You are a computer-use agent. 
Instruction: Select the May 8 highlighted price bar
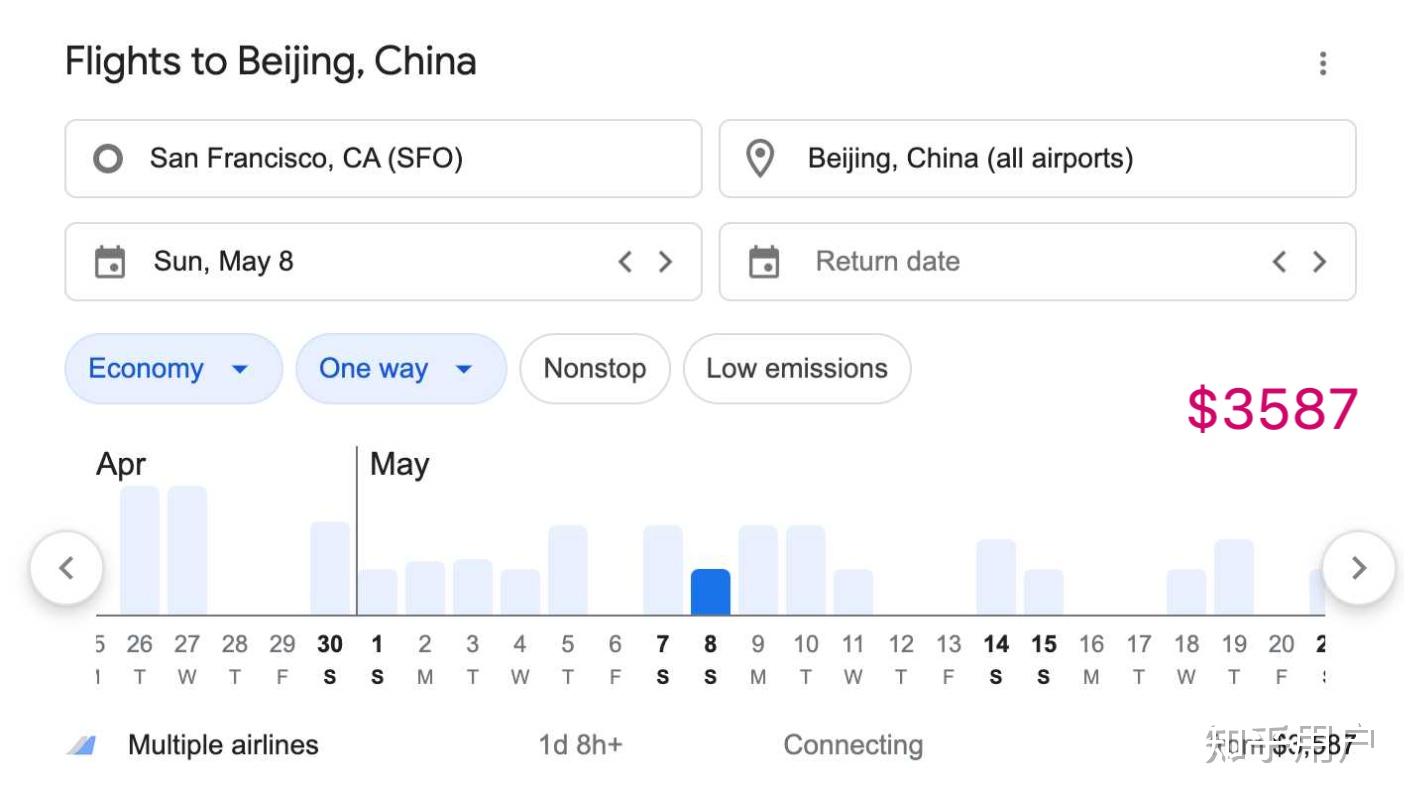pos(710,592)
